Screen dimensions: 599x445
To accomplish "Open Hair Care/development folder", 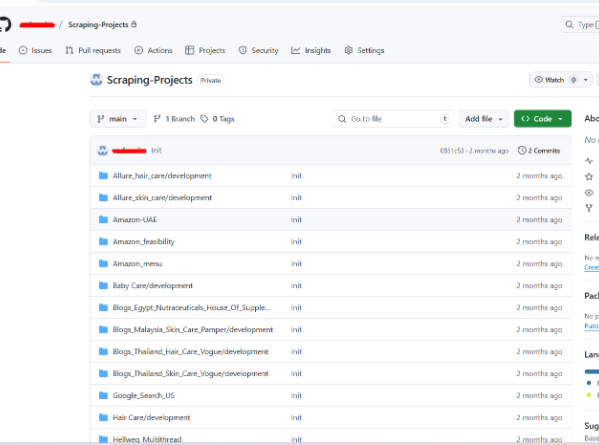I will (151, 417).
